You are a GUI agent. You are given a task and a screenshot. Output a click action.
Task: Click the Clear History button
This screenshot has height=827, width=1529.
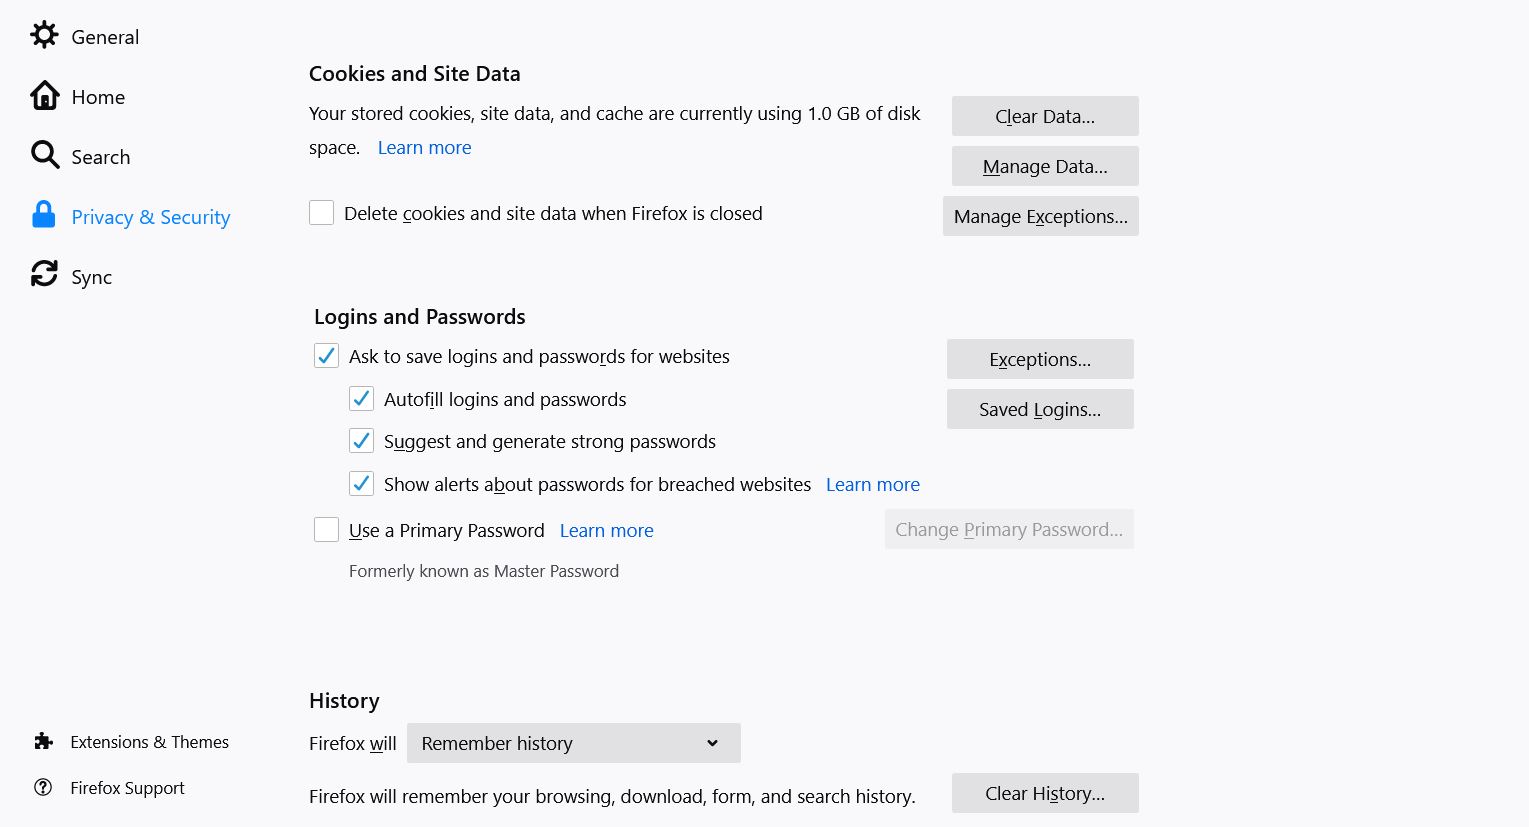click(1045, 793)
